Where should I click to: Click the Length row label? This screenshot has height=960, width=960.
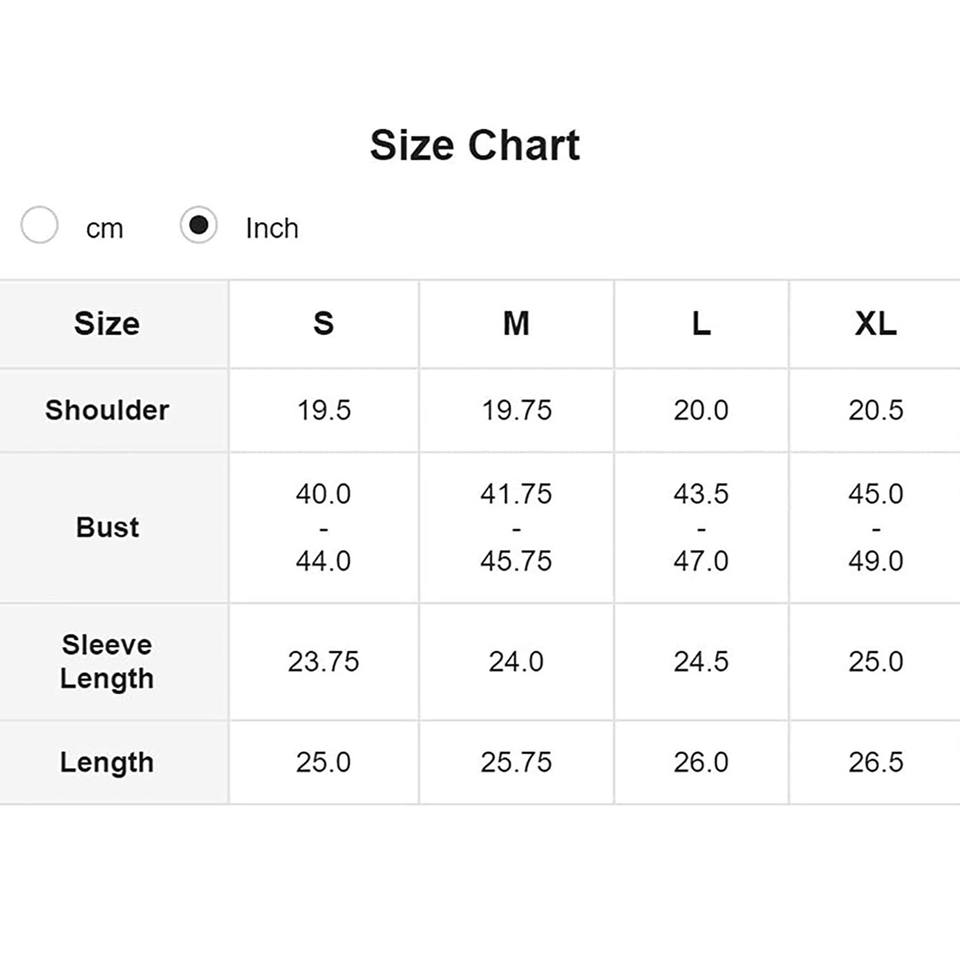[107, 762]
